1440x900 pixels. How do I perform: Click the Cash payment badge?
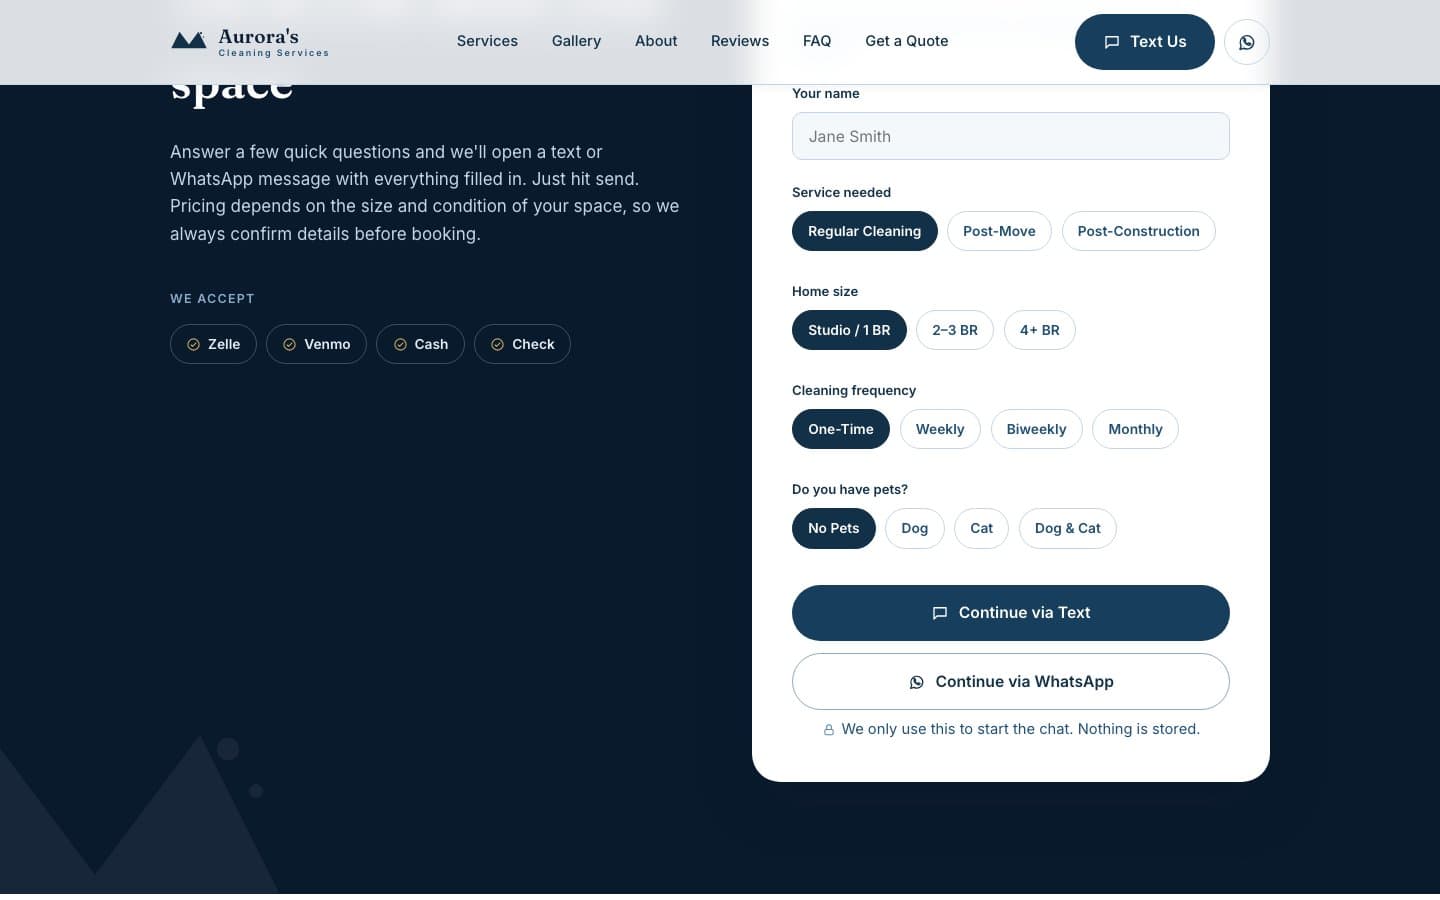[x=420, y=344]
